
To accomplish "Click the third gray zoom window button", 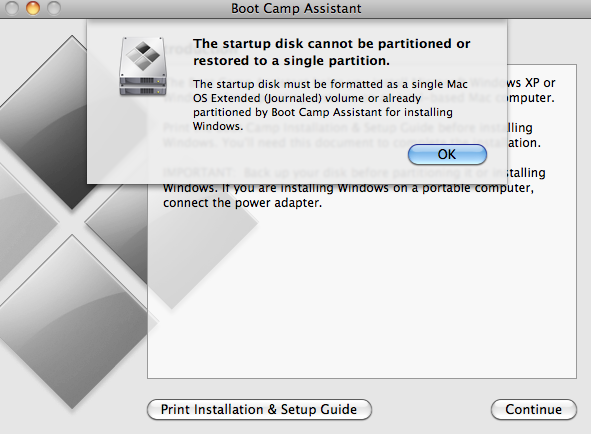I will 54,8.
